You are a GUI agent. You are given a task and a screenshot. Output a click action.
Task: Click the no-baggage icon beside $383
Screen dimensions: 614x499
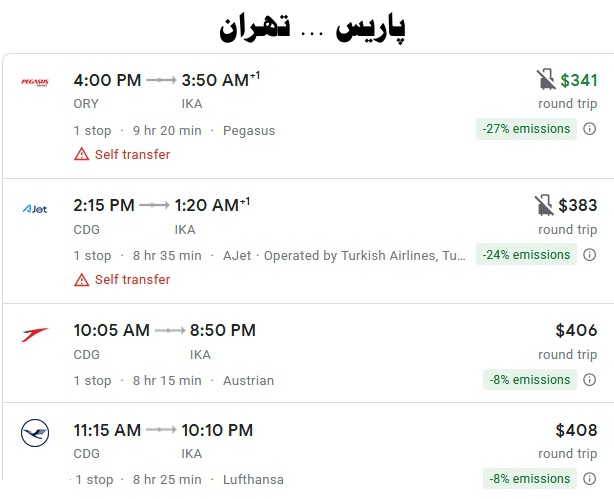(x=545, y=206)
